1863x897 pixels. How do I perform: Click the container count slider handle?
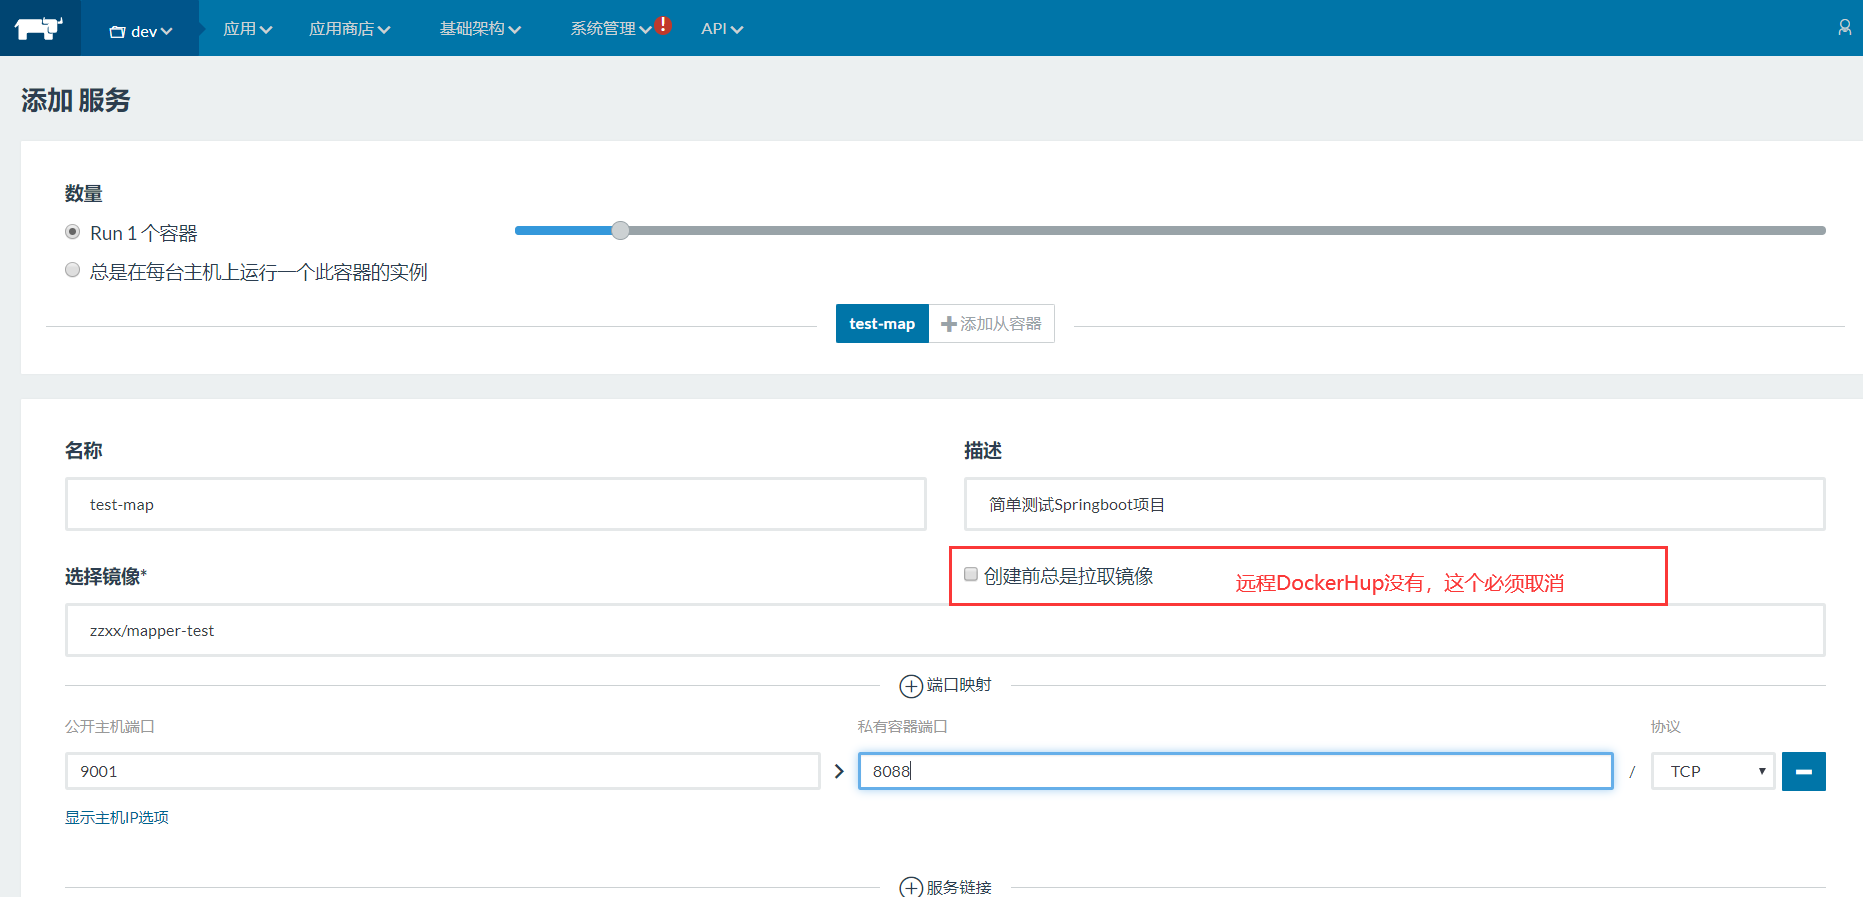coord(620,231)
